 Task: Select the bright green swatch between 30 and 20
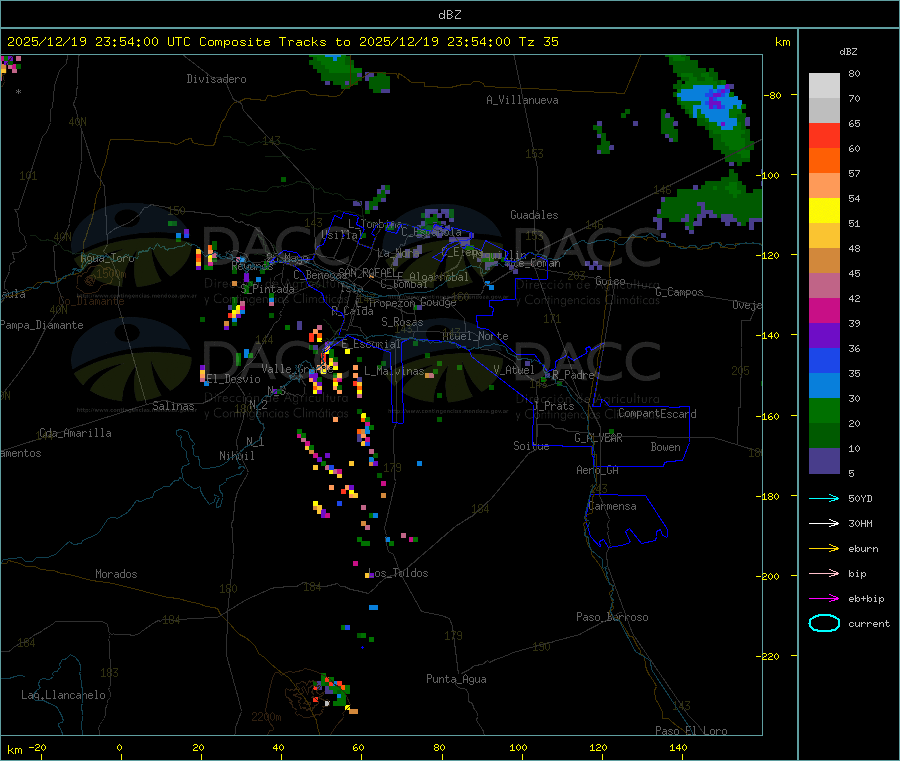point(824,410)
